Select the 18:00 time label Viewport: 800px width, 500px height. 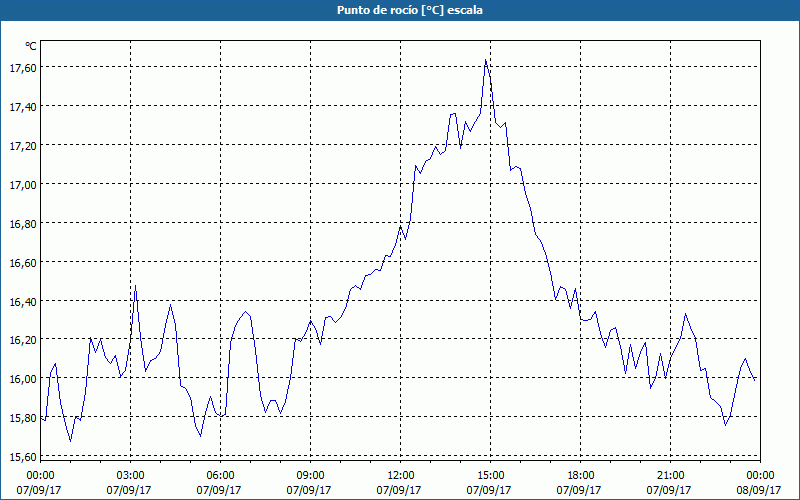(580, 476)
